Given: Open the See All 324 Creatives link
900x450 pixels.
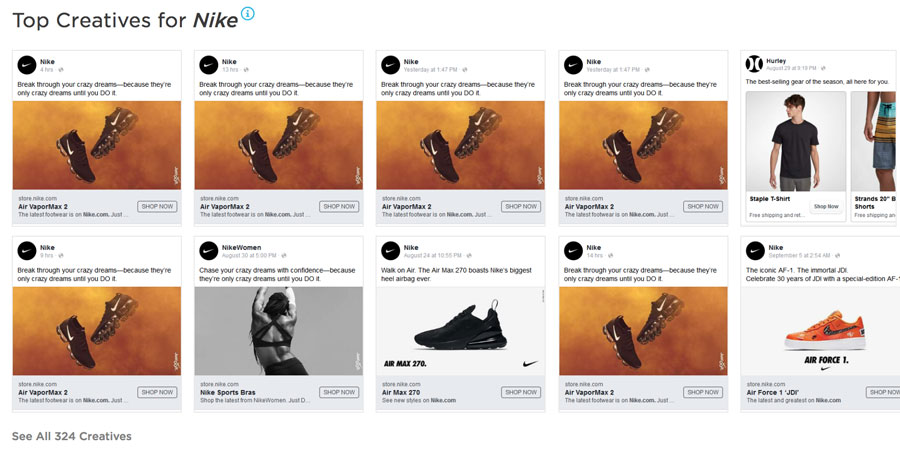Looking at the screenshot, I should pos(72,436).
